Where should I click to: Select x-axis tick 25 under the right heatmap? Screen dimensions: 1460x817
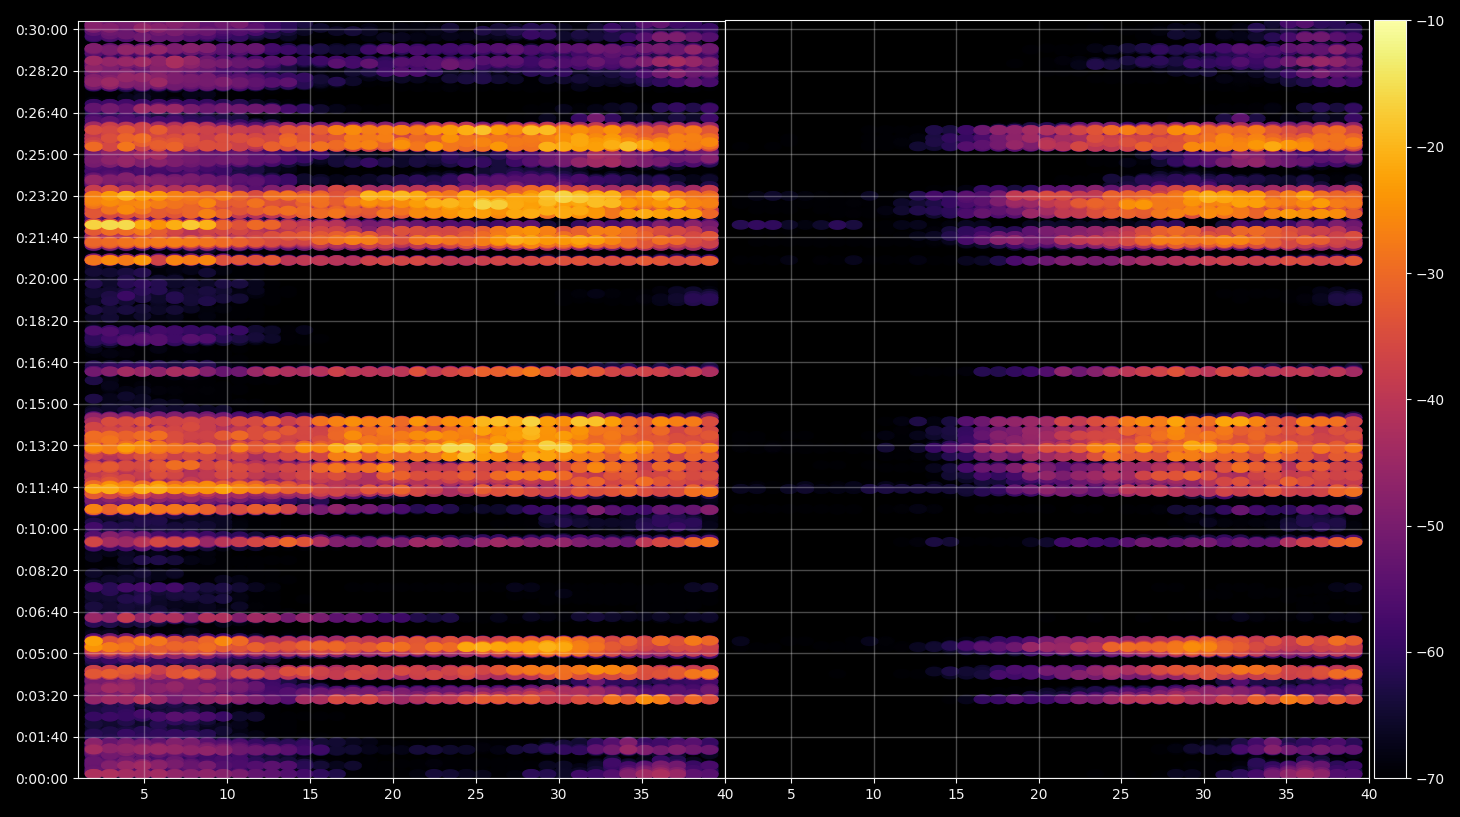[x=1121, y=795]
